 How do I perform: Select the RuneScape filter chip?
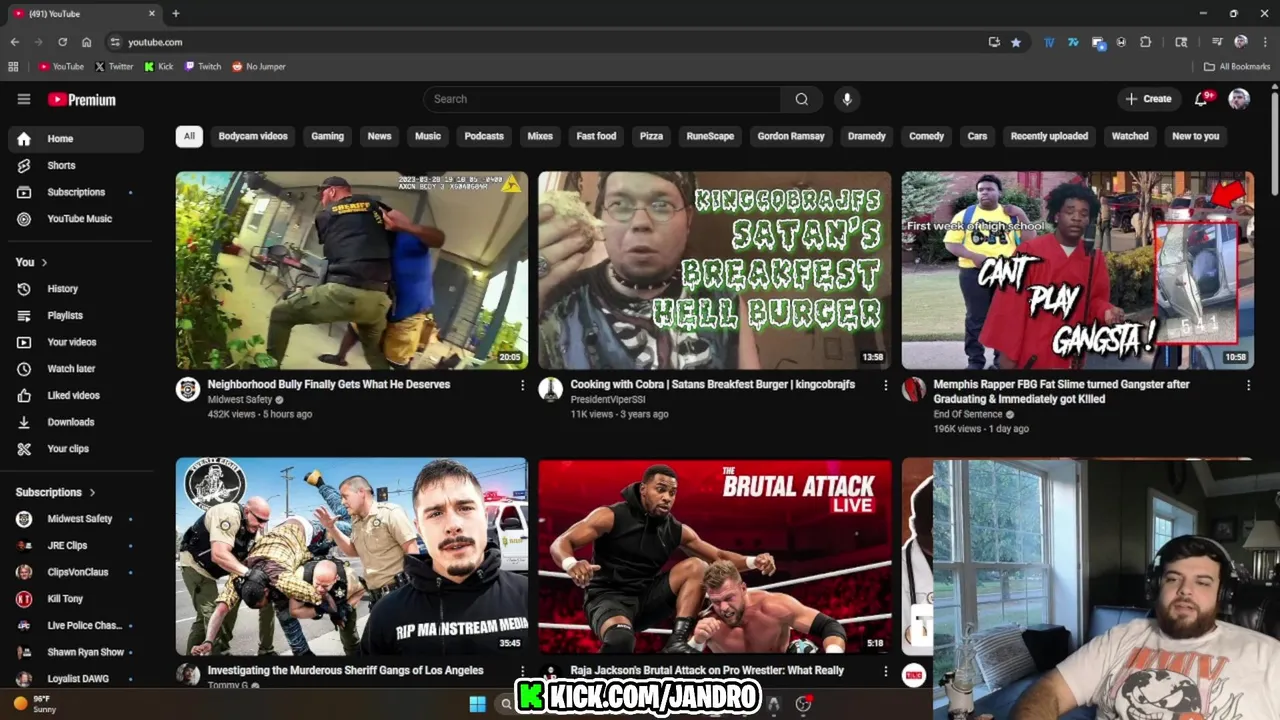click(x=710, y=136)
